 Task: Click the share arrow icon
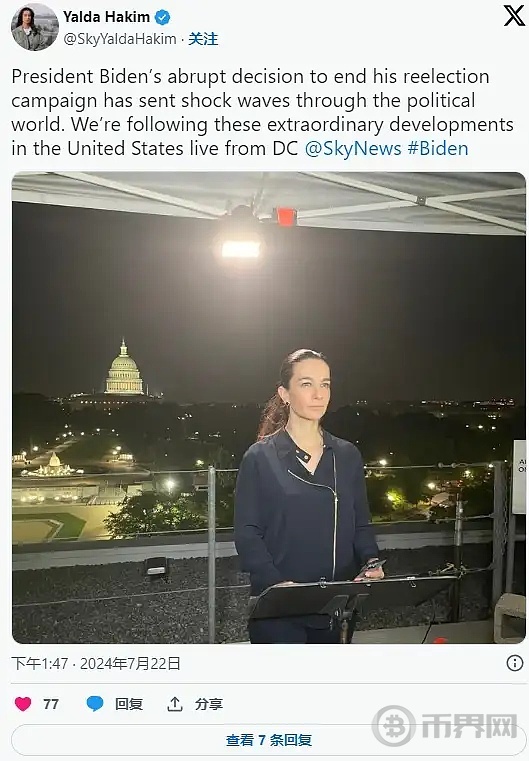point(175,704)
